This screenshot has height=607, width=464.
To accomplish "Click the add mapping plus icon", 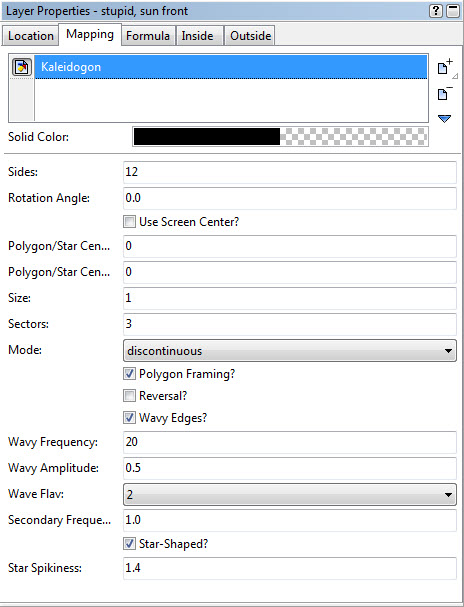I will pyautogui.click(x=445, y=67).
